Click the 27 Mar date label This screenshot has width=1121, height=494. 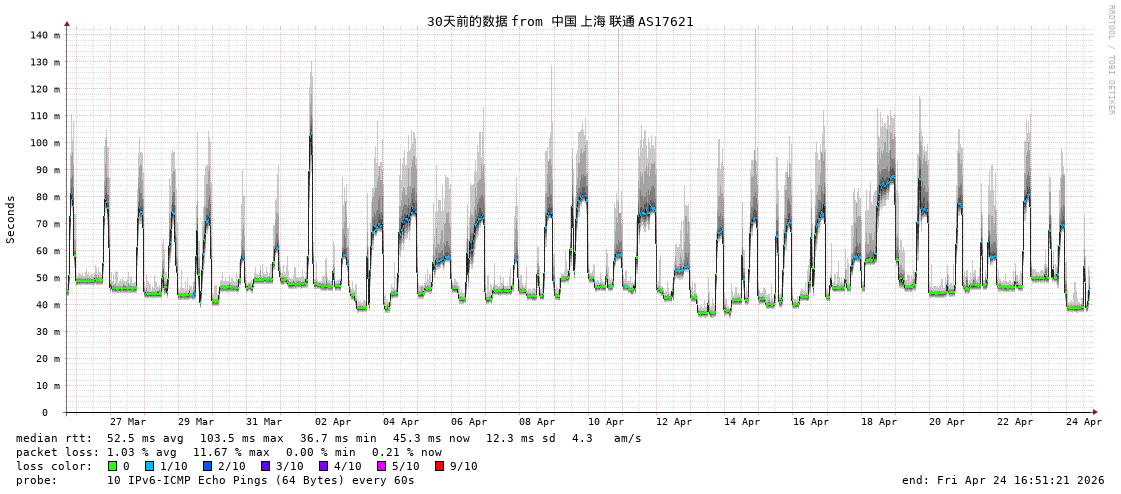128,422
